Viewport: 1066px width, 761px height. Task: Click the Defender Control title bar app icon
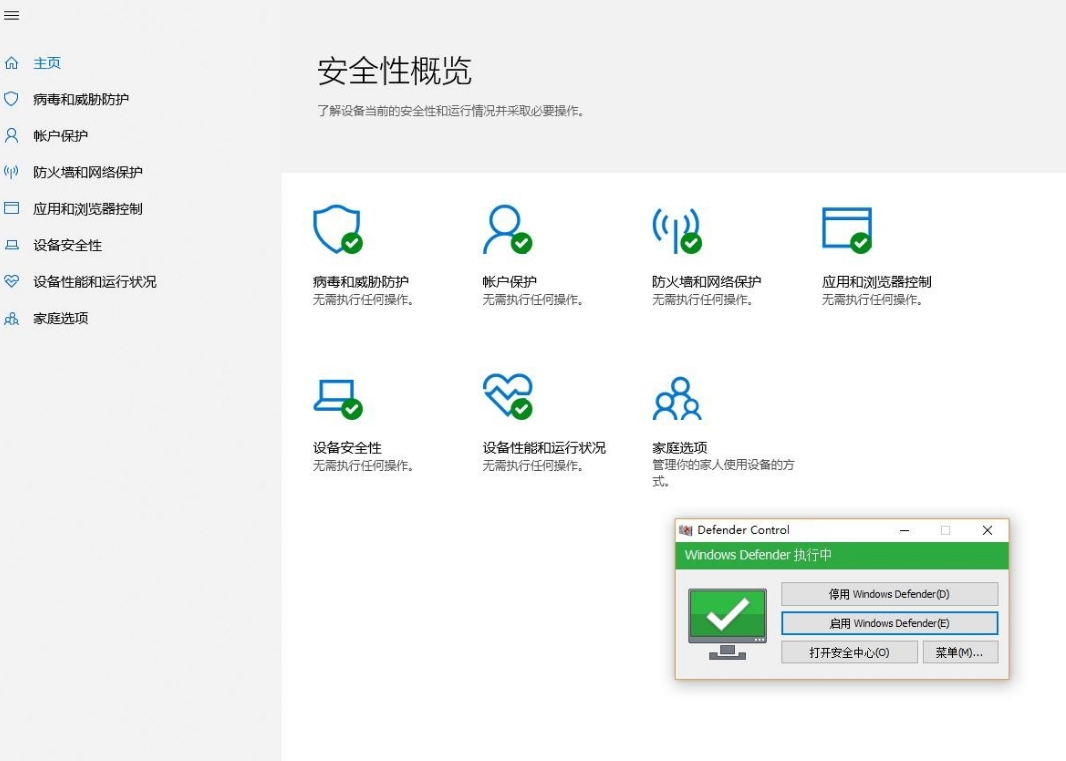coord(685,530)
